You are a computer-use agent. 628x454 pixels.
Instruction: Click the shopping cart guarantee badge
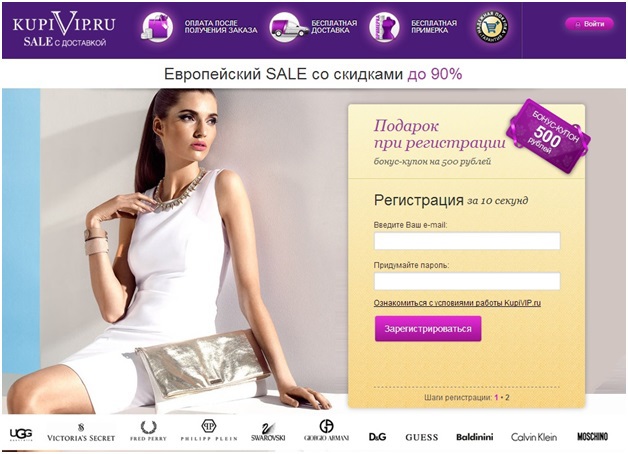[x=492, y=27]
